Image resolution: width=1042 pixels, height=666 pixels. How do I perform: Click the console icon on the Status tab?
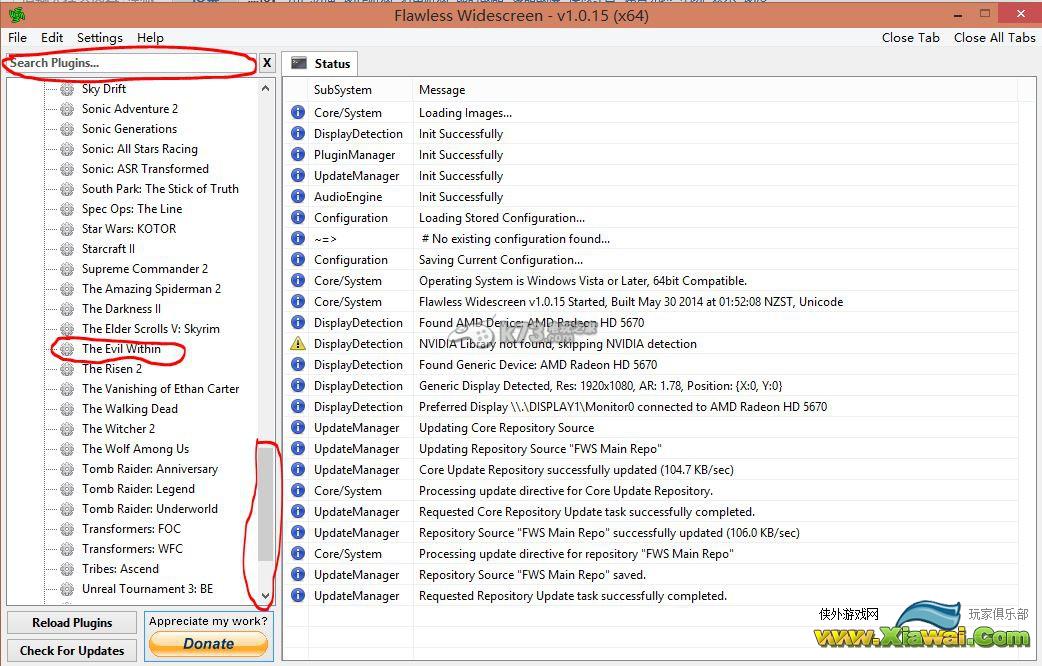pos(299,63)
